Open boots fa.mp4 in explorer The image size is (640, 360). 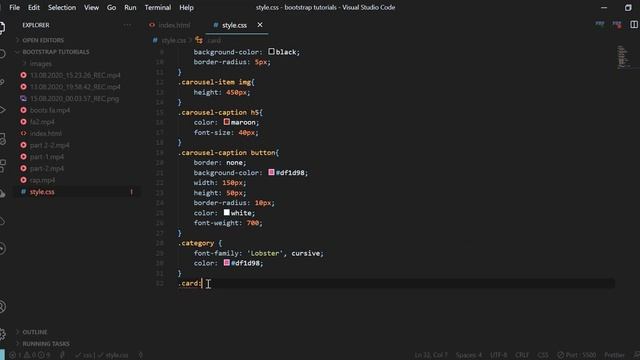[x=50, y=110]
